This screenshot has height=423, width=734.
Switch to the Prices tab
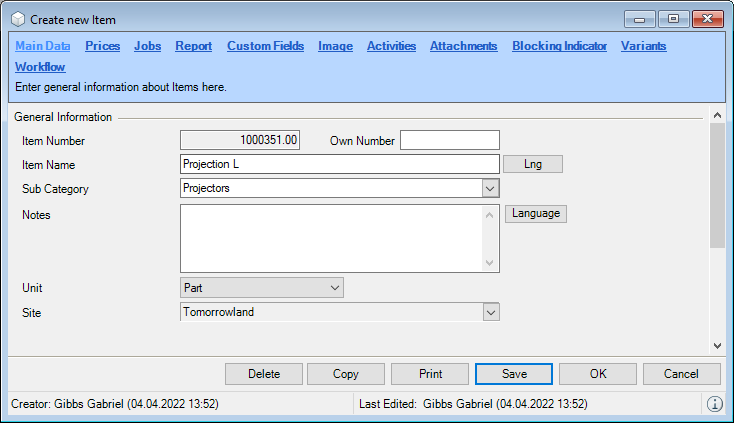[103, 46]
